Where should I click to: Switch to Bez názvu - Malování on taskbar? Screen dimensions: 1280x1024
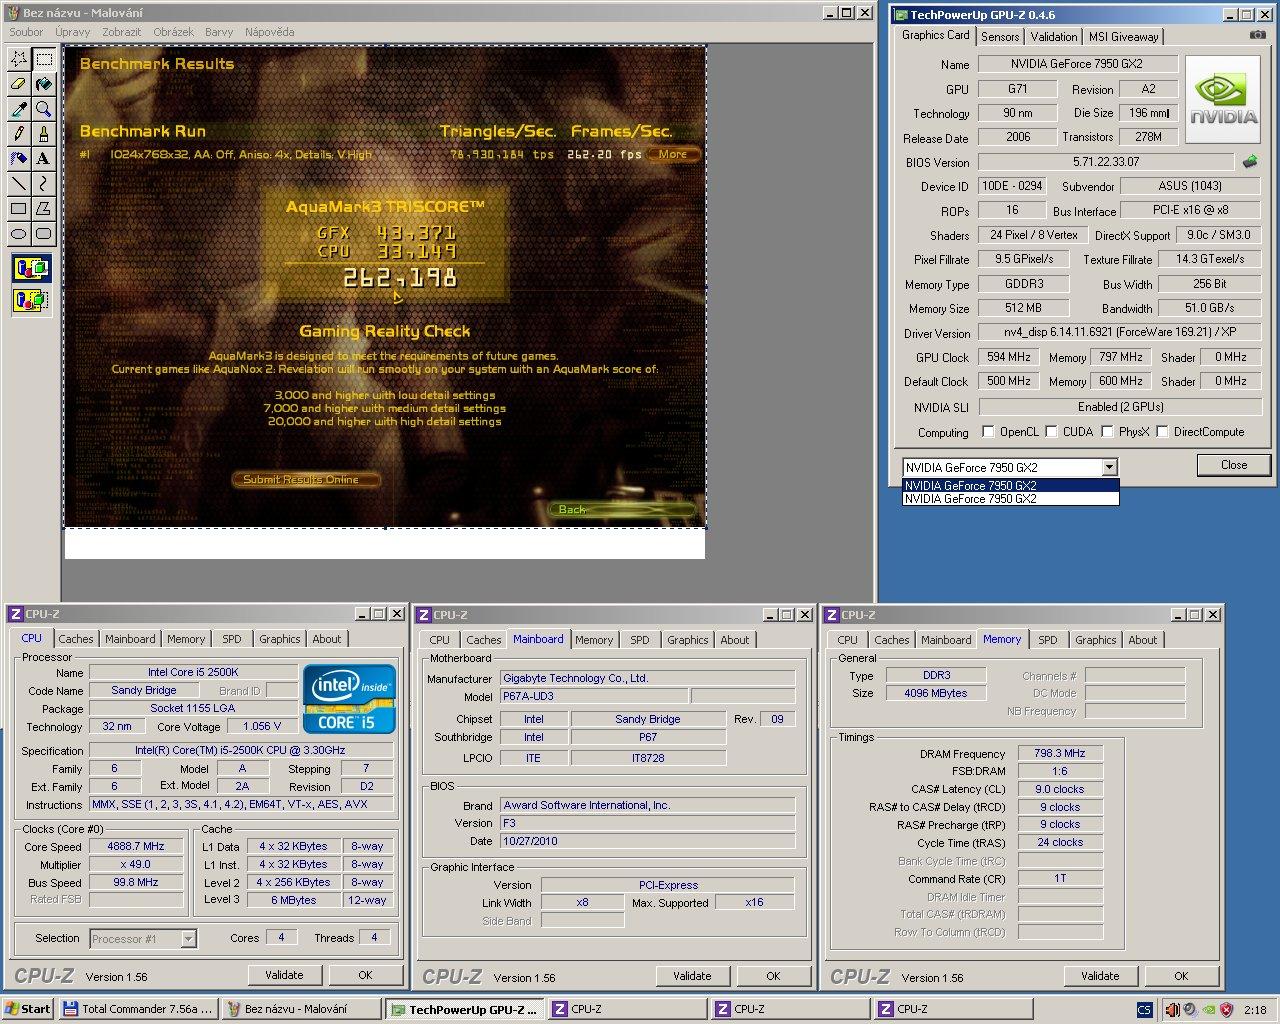click(301, 1009)
